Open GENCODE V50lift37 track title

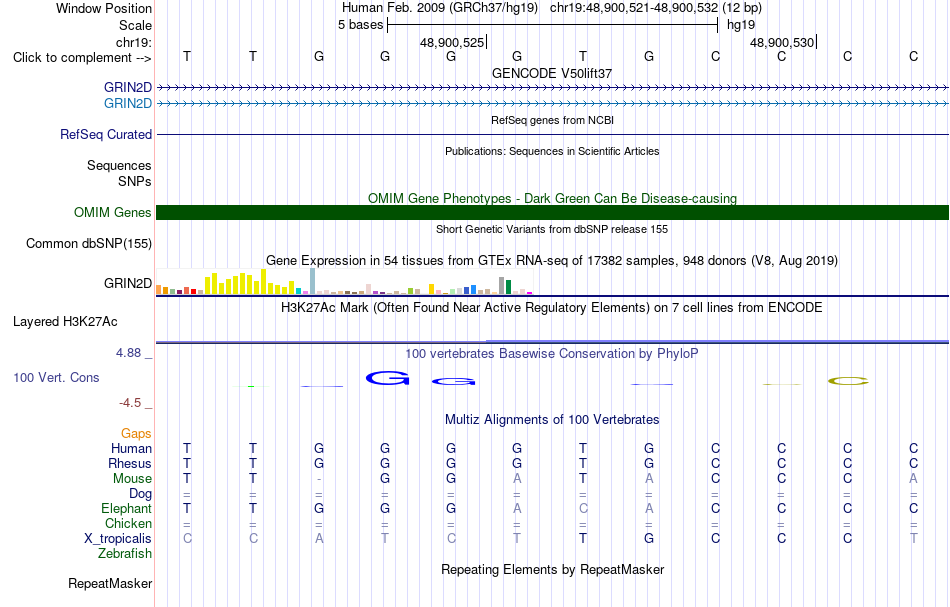[x=552, y=73]
